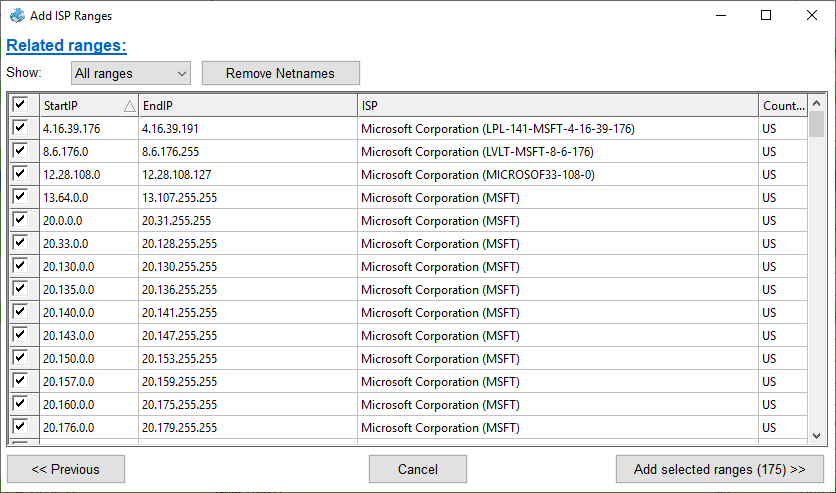Open the Show ranges dropdown
836x493 pixels.
pyautogui.click(x=130, y=73)
